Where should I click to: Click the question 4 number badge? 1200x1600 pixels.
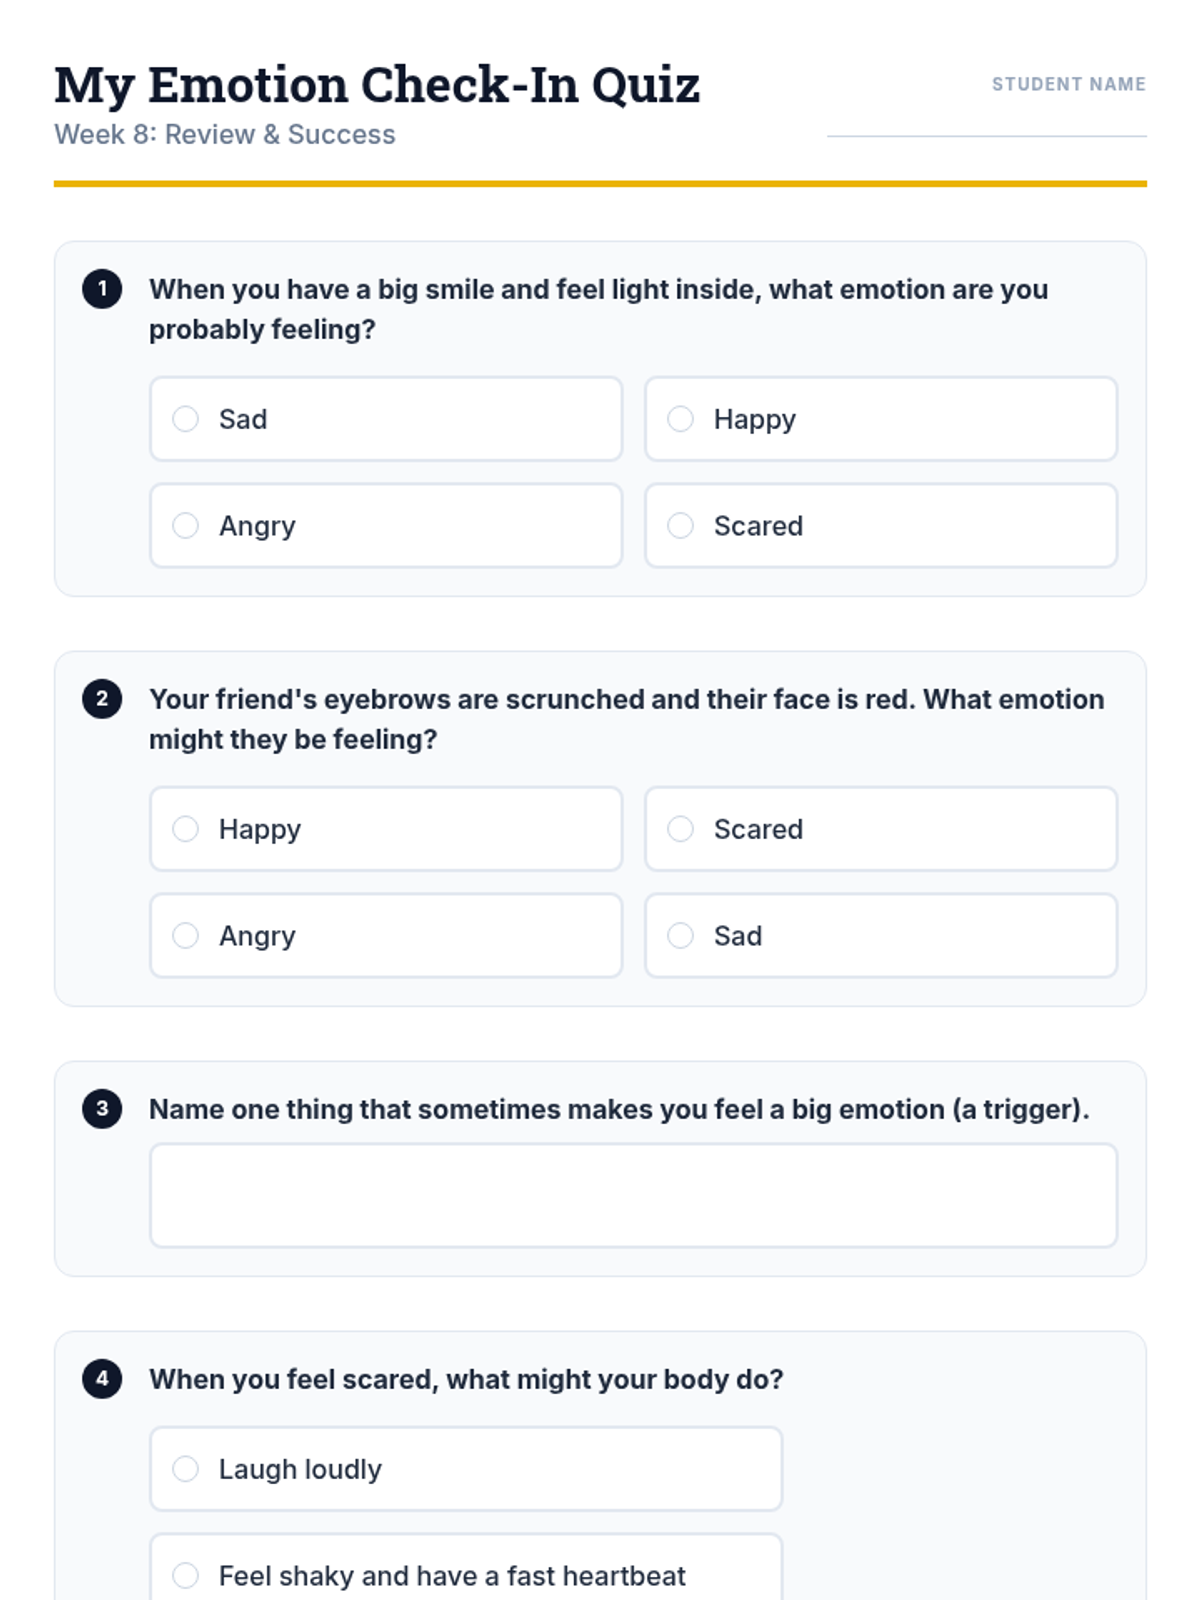click(x=102, y=1379)
